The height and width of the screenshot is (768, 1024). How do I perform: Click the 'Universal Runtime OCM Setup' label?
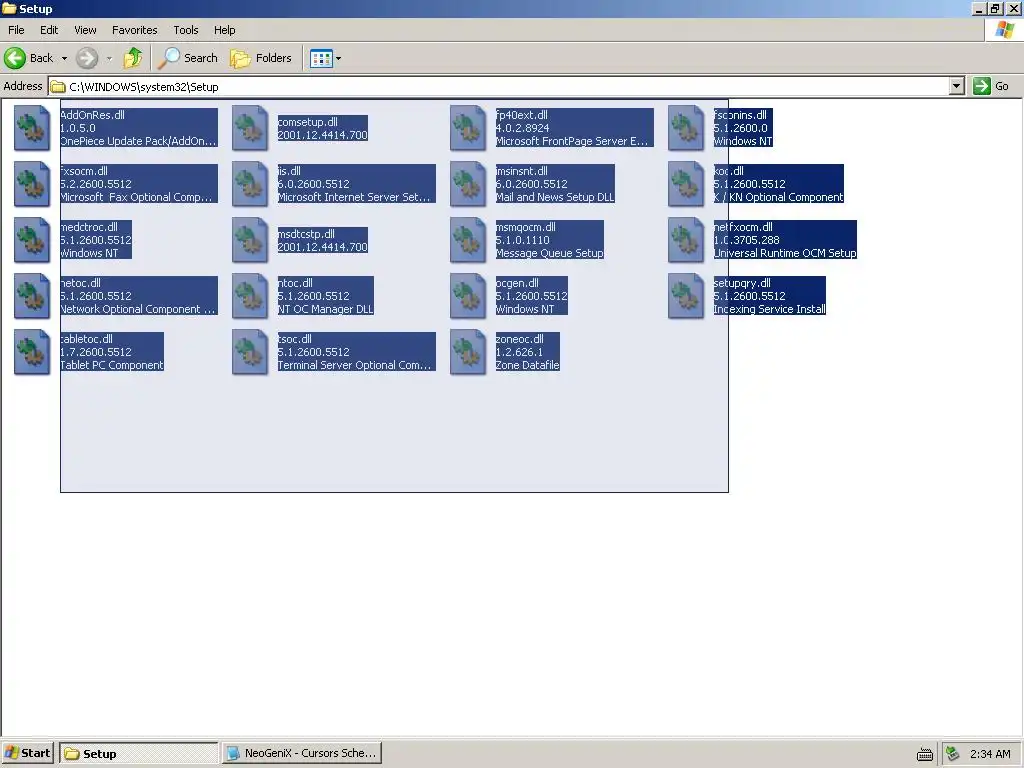(784, 253)
